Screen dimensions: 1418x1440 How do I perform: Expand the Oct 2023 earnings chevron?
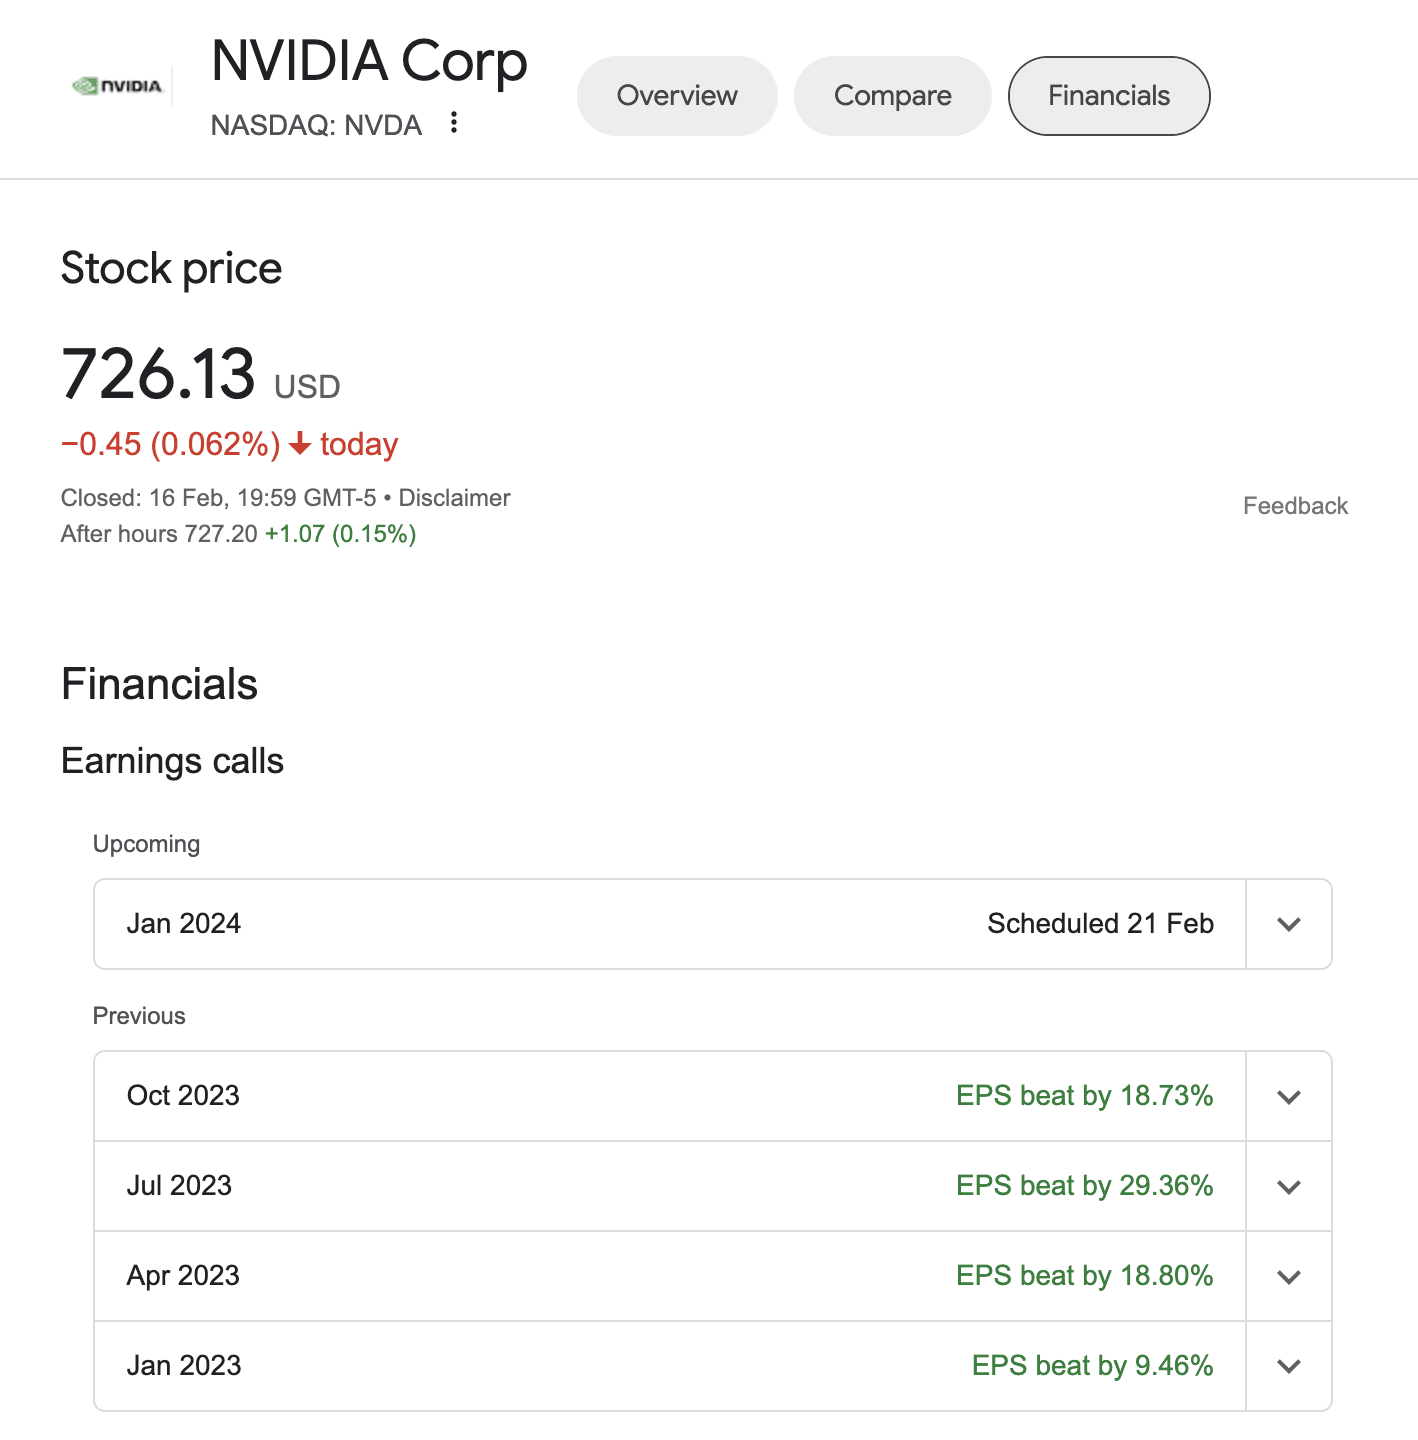[1289, 1096]
